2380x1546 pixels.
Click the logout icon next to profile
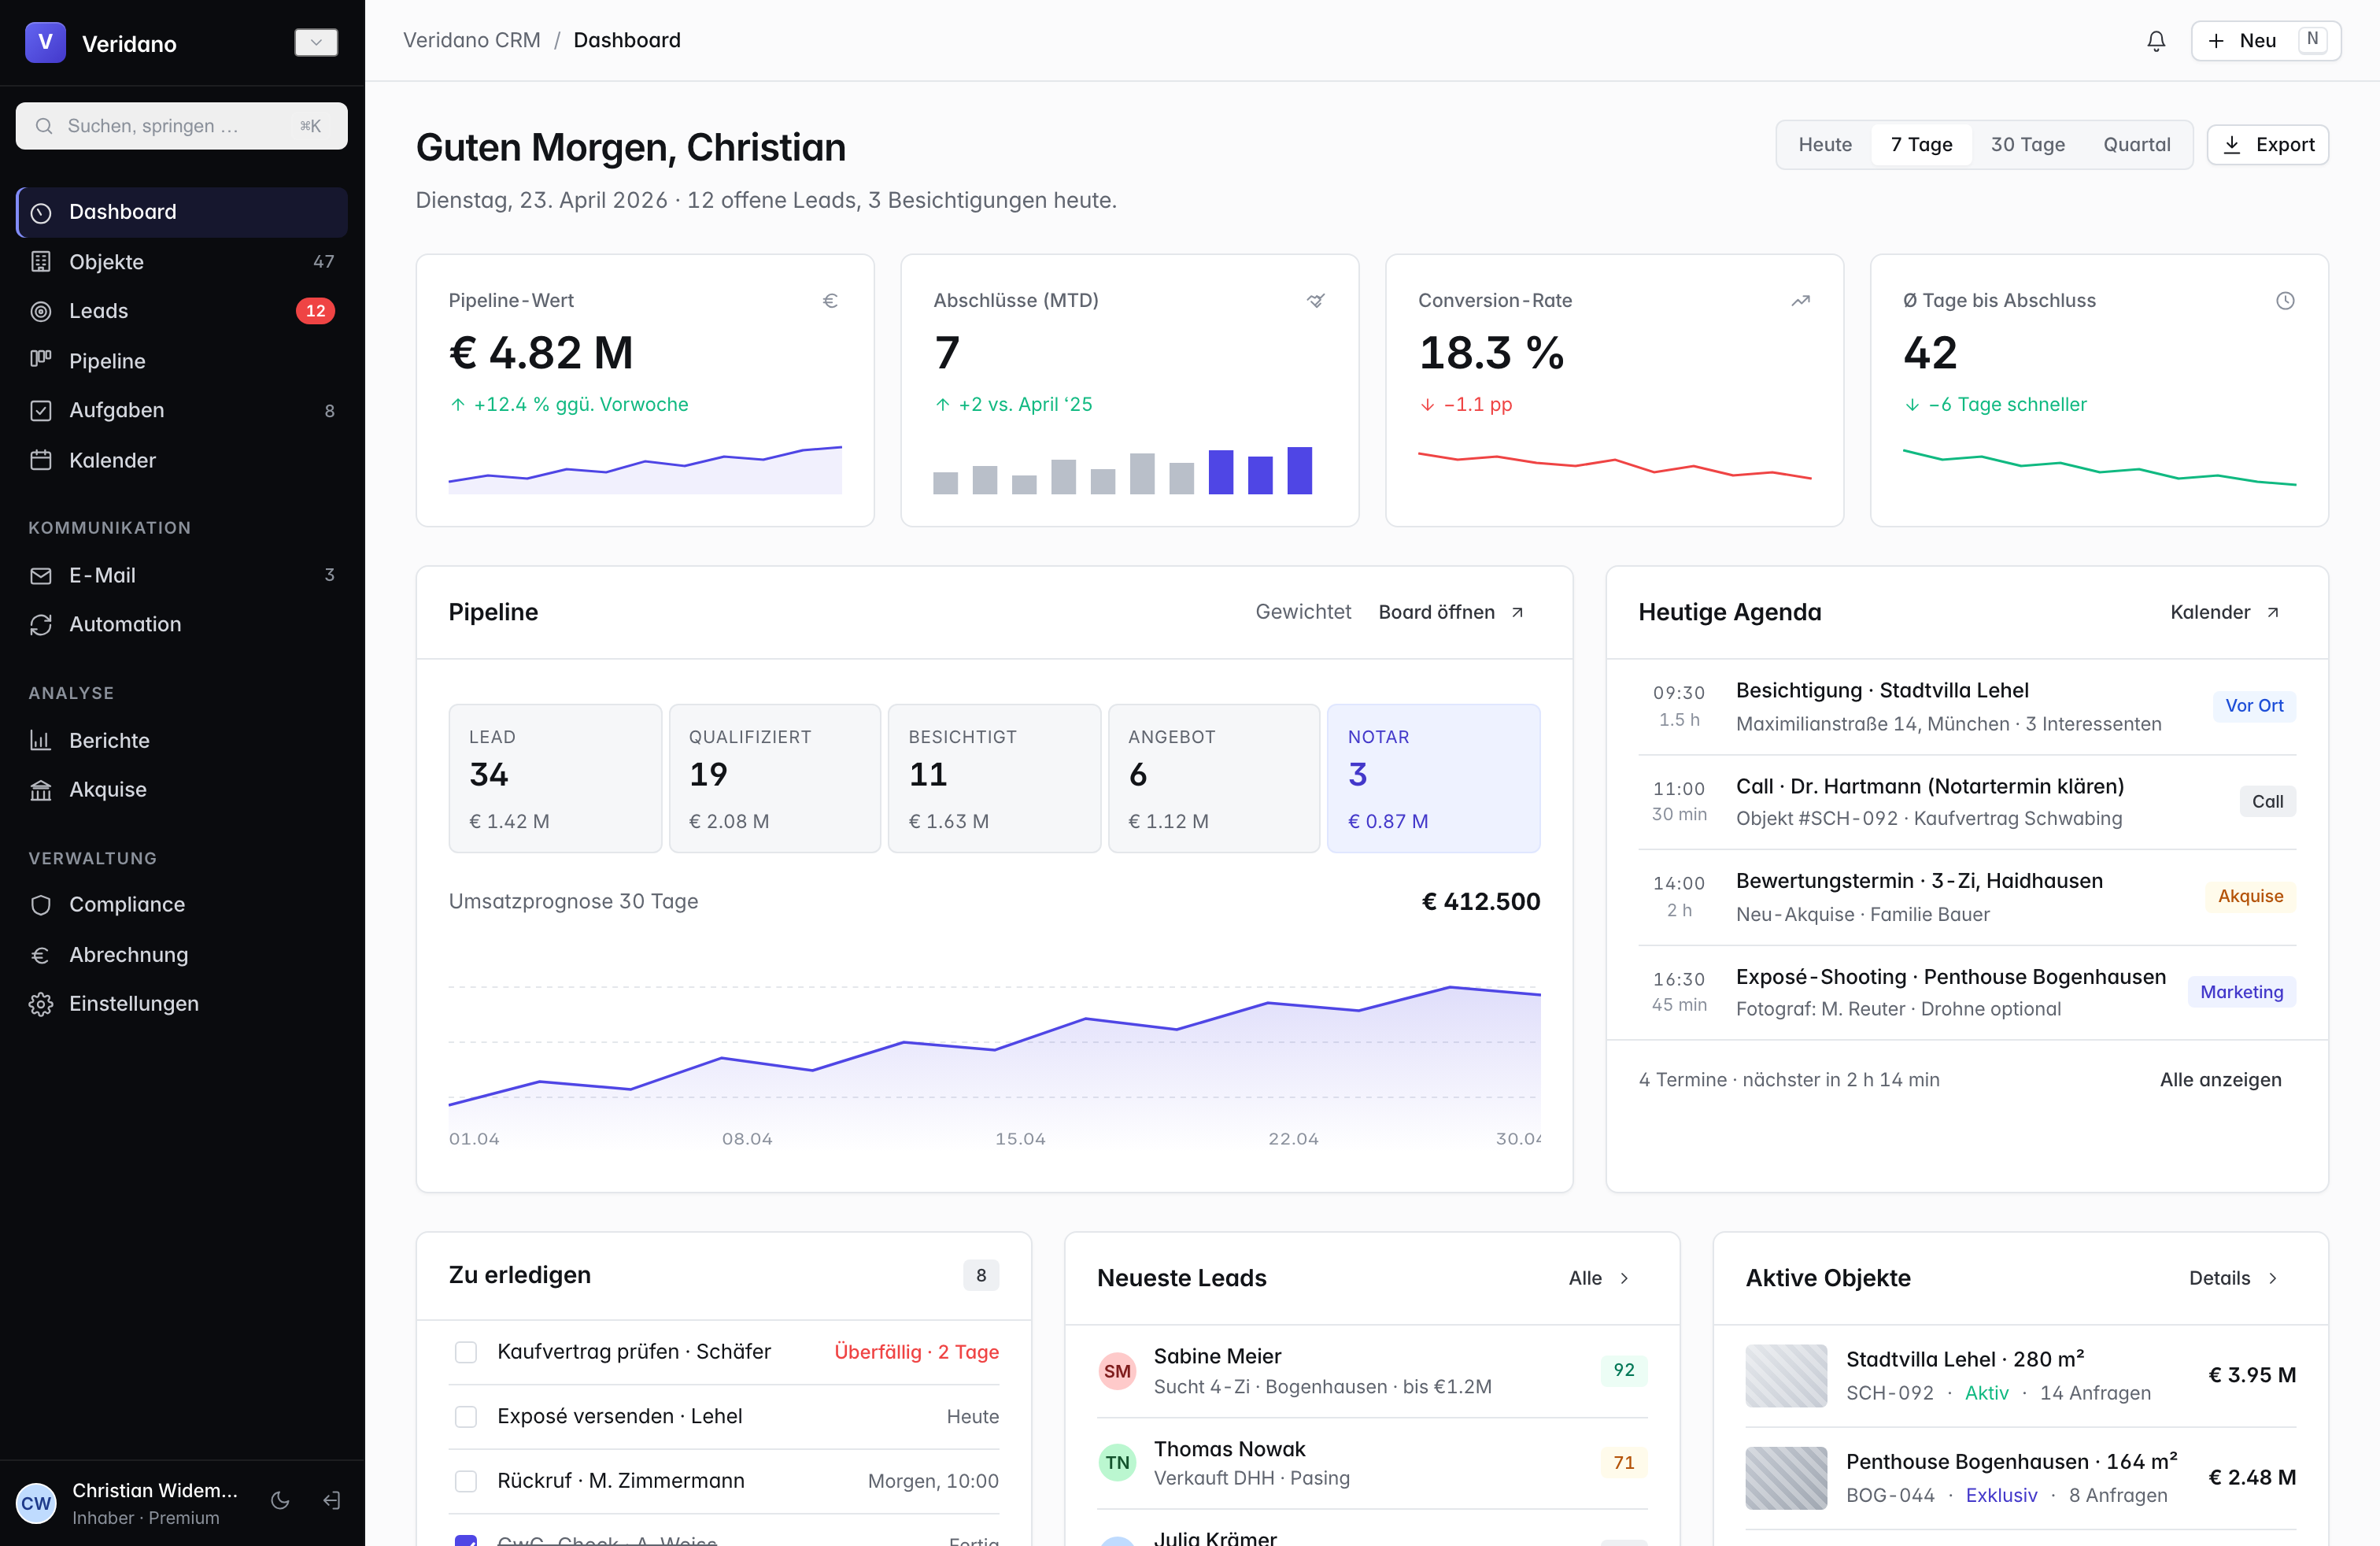pos(332,1500)
